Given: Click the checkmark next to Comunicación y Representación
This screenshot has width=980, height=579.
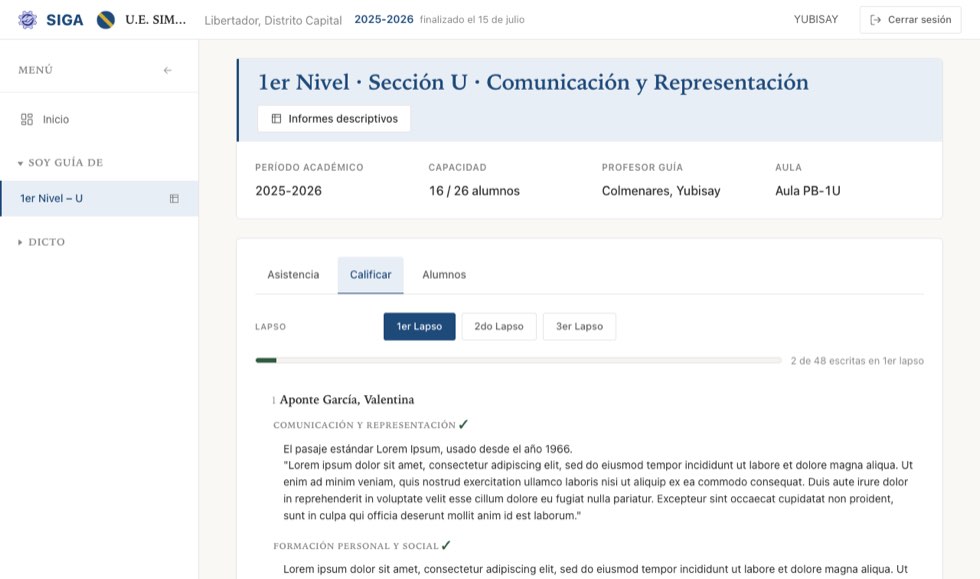Looking at the screenshot, I should click(x=463, y=425).
